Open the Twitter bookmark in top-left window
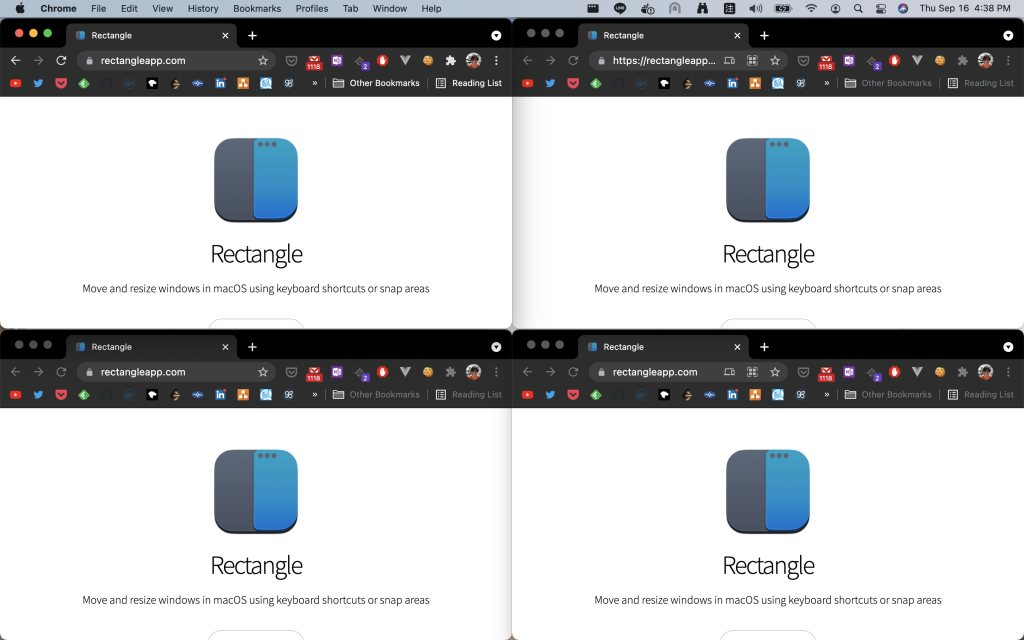 pos(39,83)
